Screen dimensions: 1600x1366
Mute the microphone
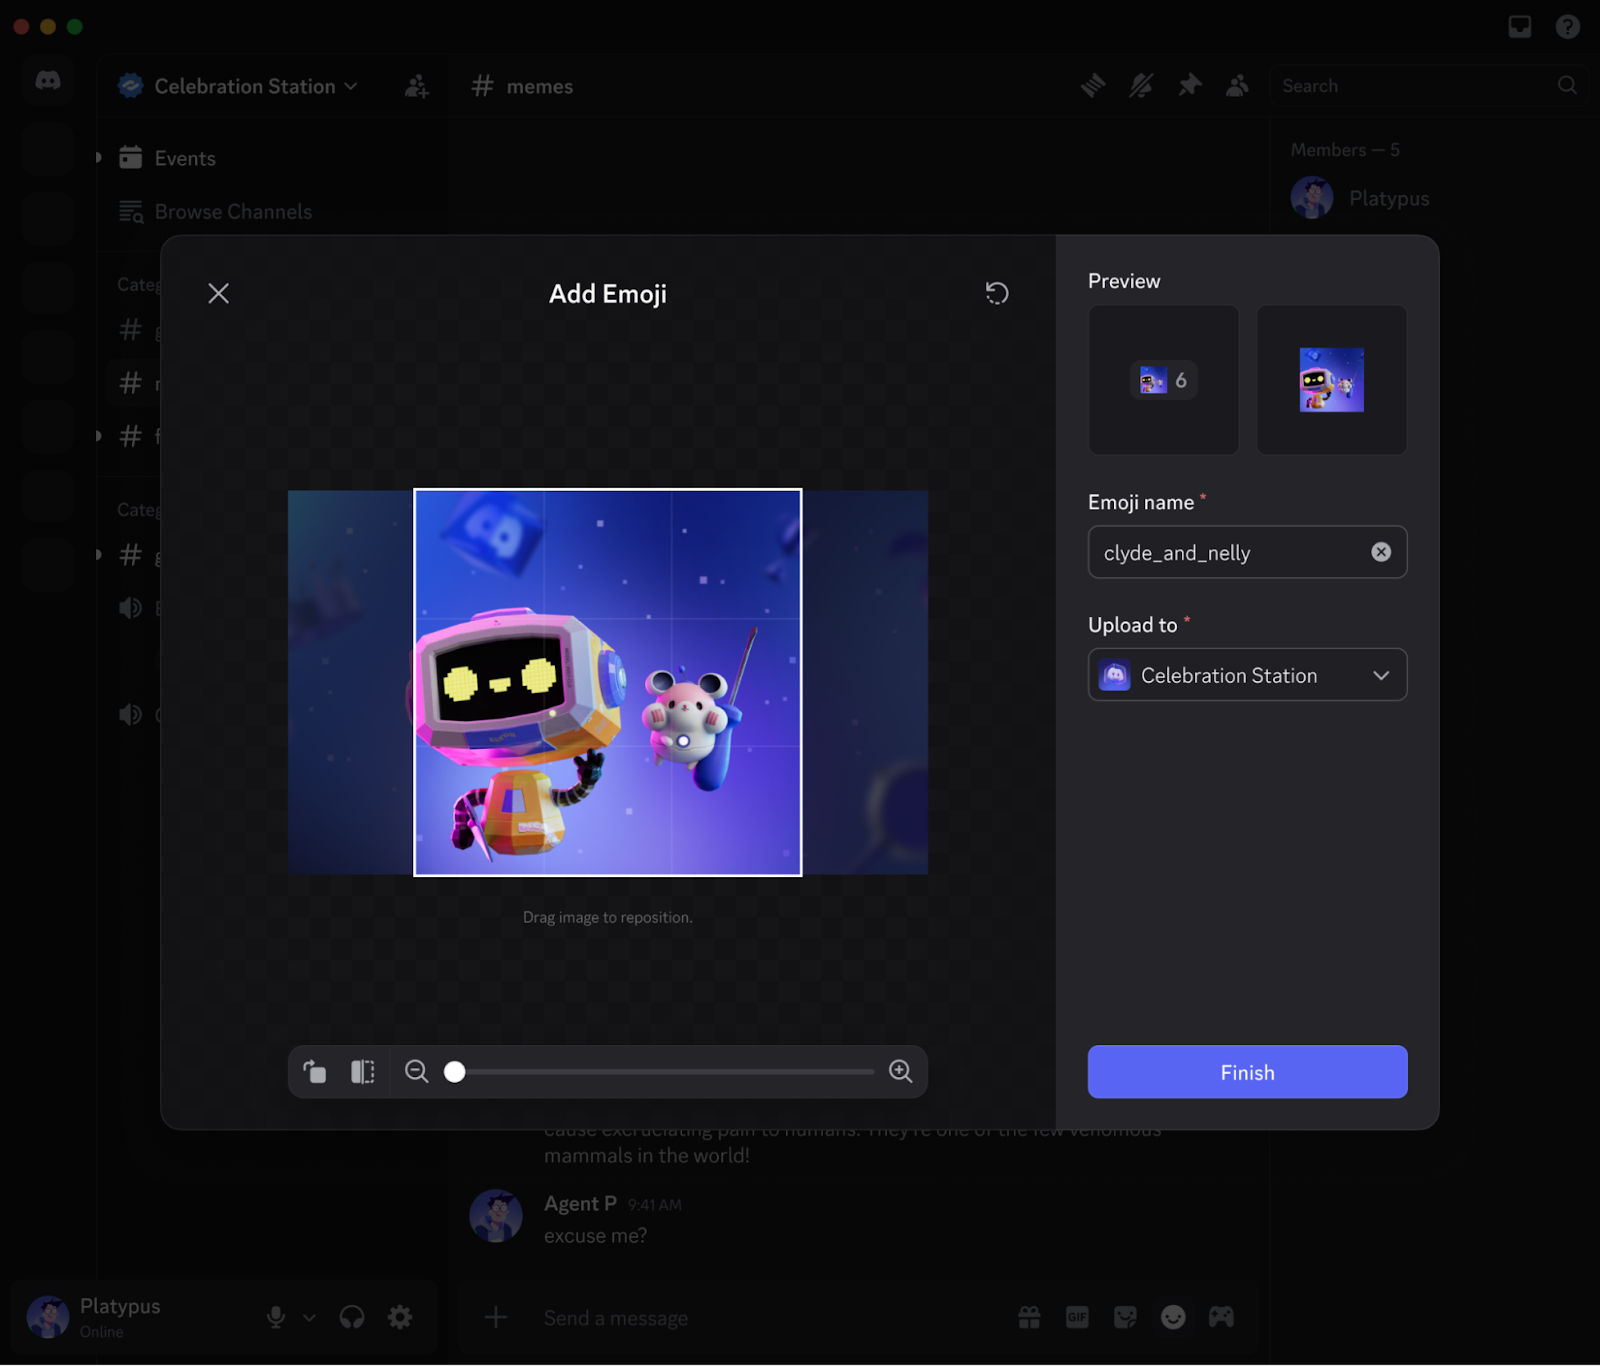pyautogui.click(x=276, y=1315)
